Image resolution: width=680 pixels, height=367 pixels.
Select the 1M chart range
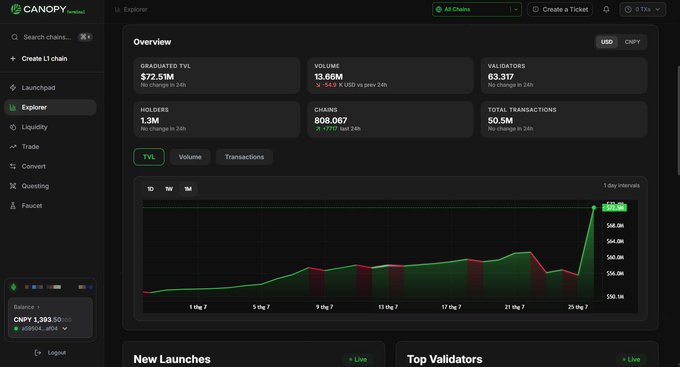tap(188, 189)
